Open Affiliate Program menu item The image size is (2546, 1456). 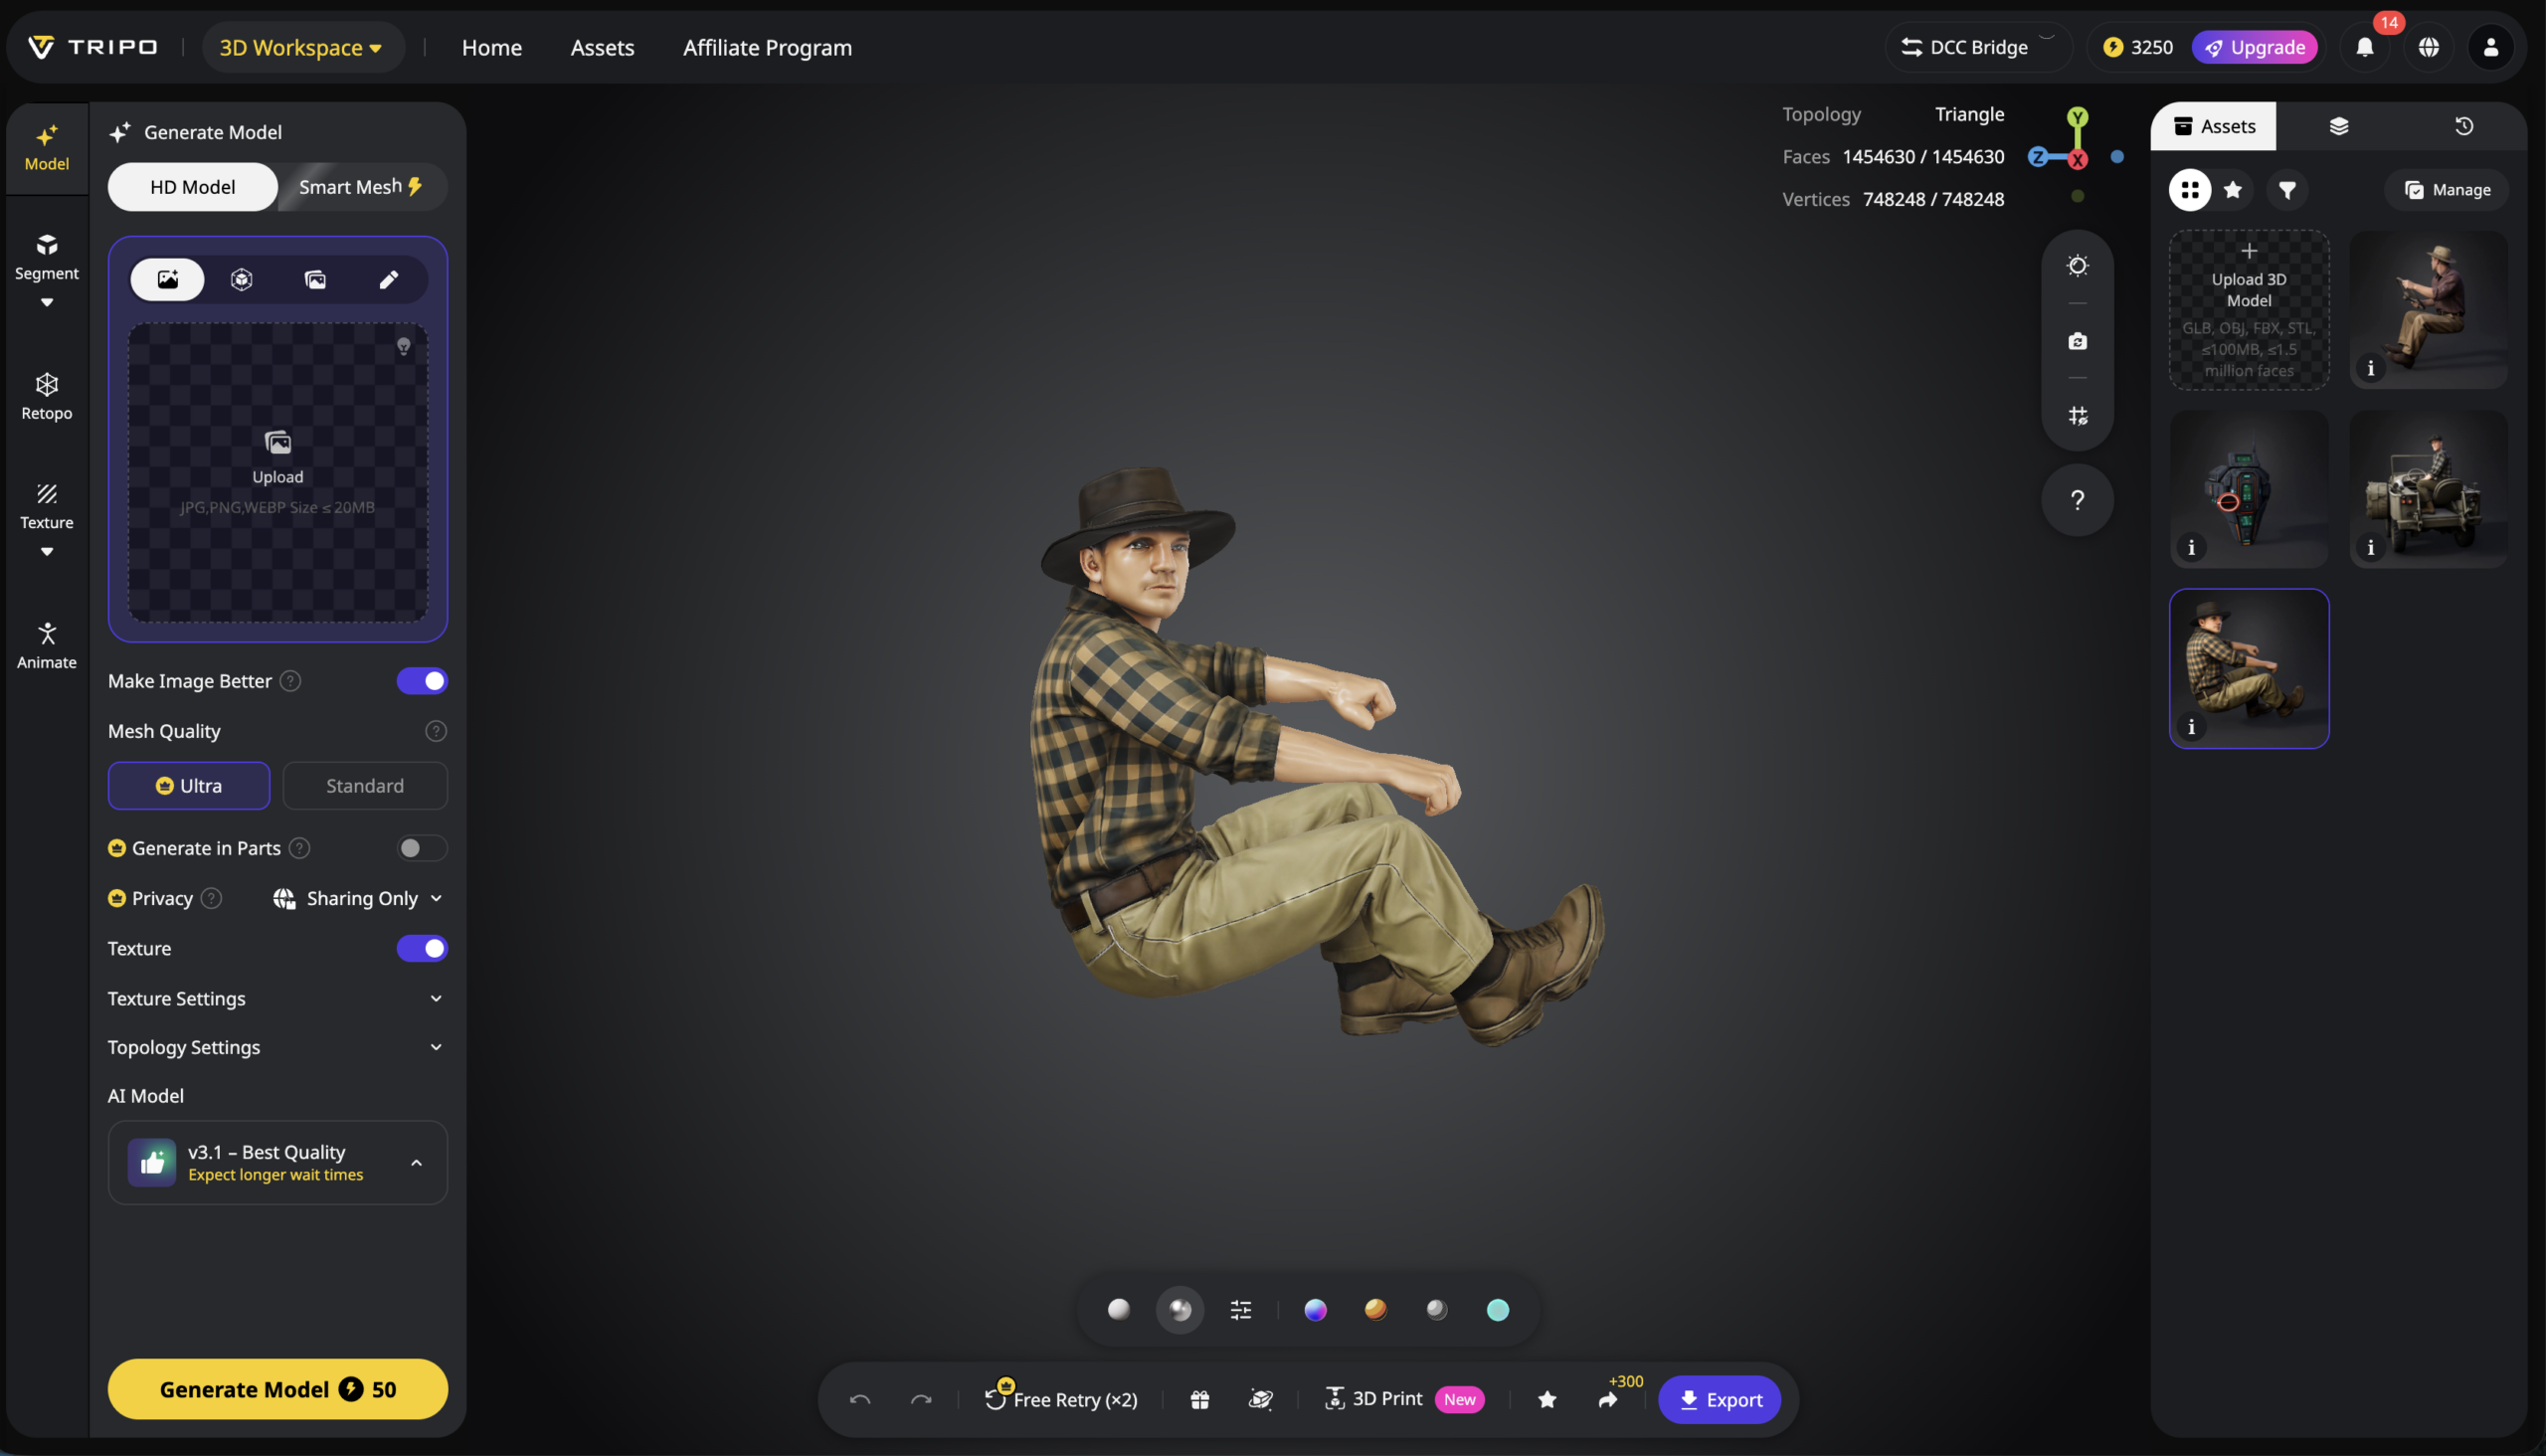[767, 47]
